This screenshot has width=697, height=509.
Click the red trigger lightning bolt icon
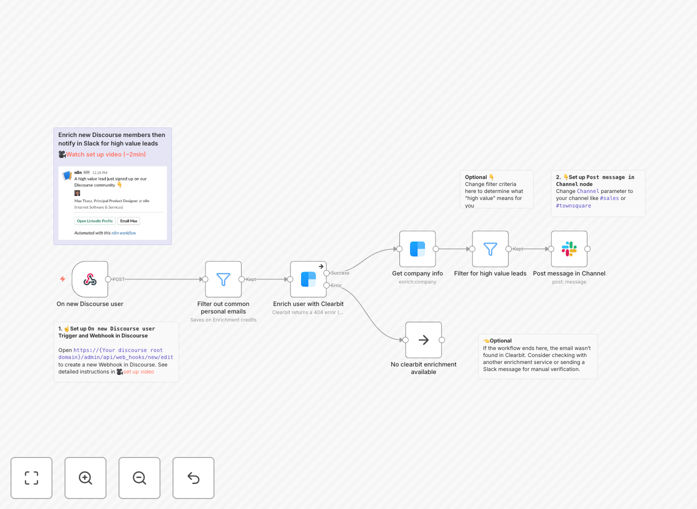[x=63, y=279]
